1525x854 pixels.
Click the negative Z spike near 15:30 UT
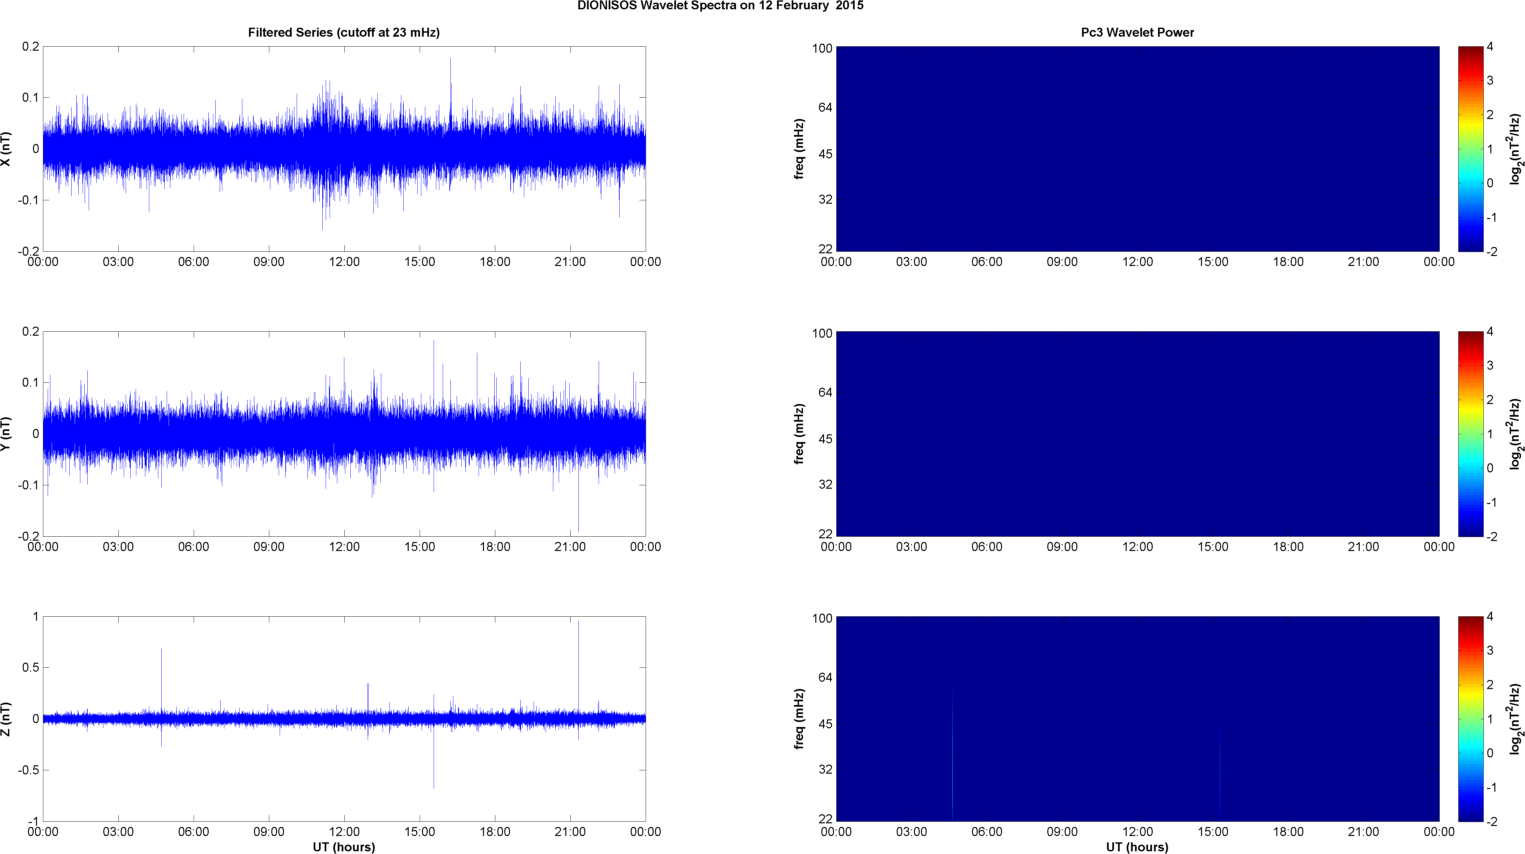tap(433, 757)
